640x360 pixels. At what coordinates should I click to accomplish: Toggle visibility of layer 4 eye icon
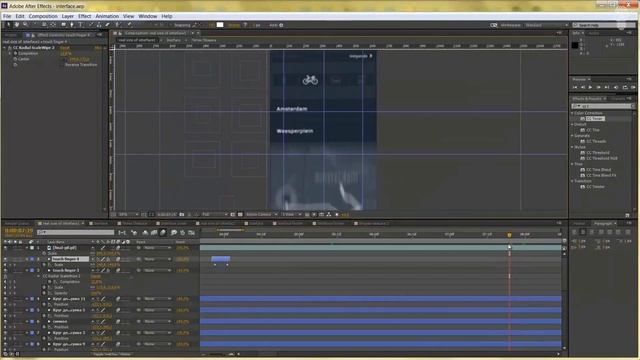(x=5, y=299)
